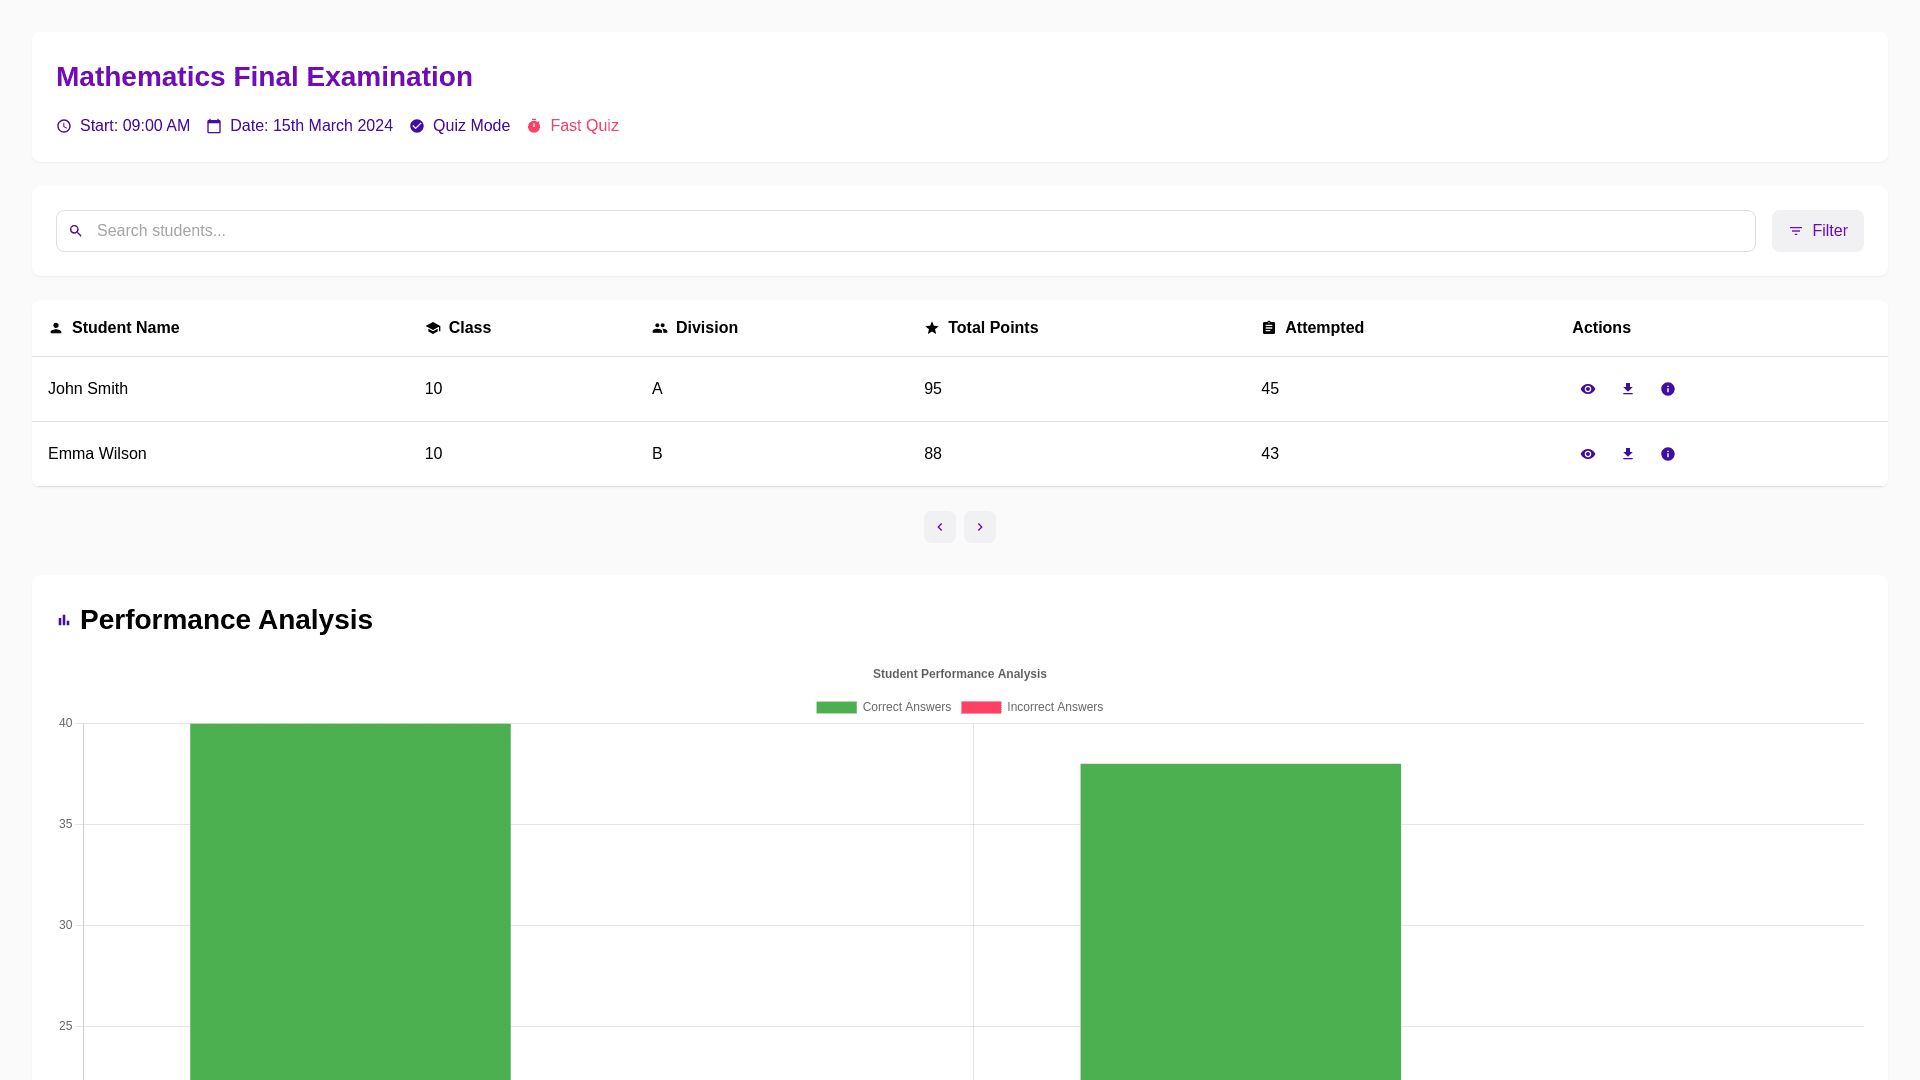The width and height of the screenshot is (1920, 1080).
Task: Click the bar chart icon beside Performance Analysis
Action: click(x=64, y=620)
